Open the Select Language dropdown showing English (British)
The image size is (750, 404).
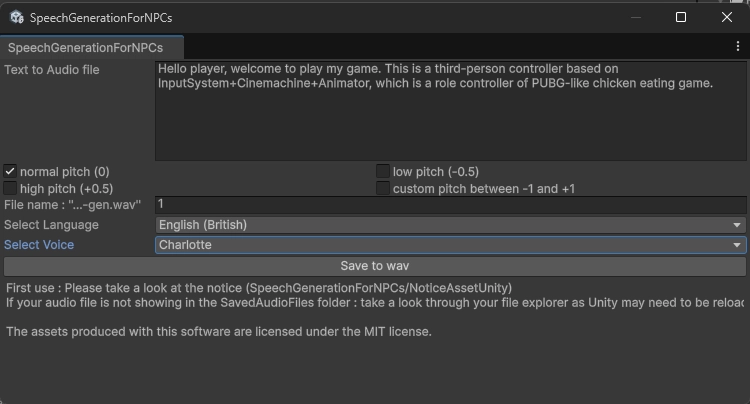tap(451, 225)
